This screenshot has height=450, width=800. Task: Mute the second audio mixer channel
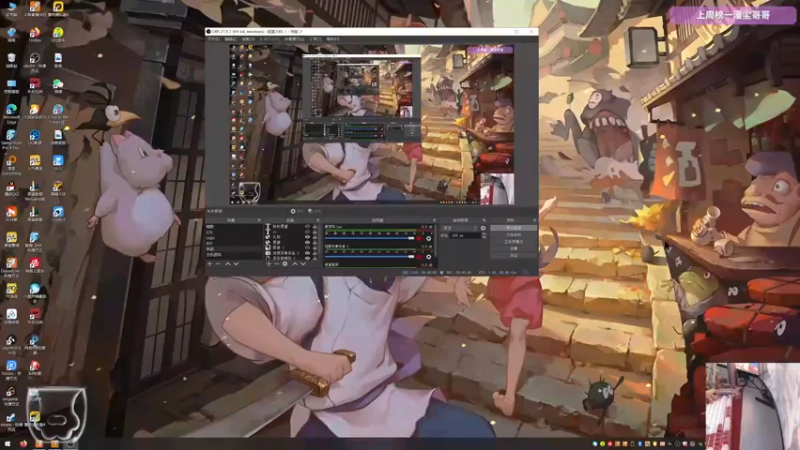[x=419, y=257]
